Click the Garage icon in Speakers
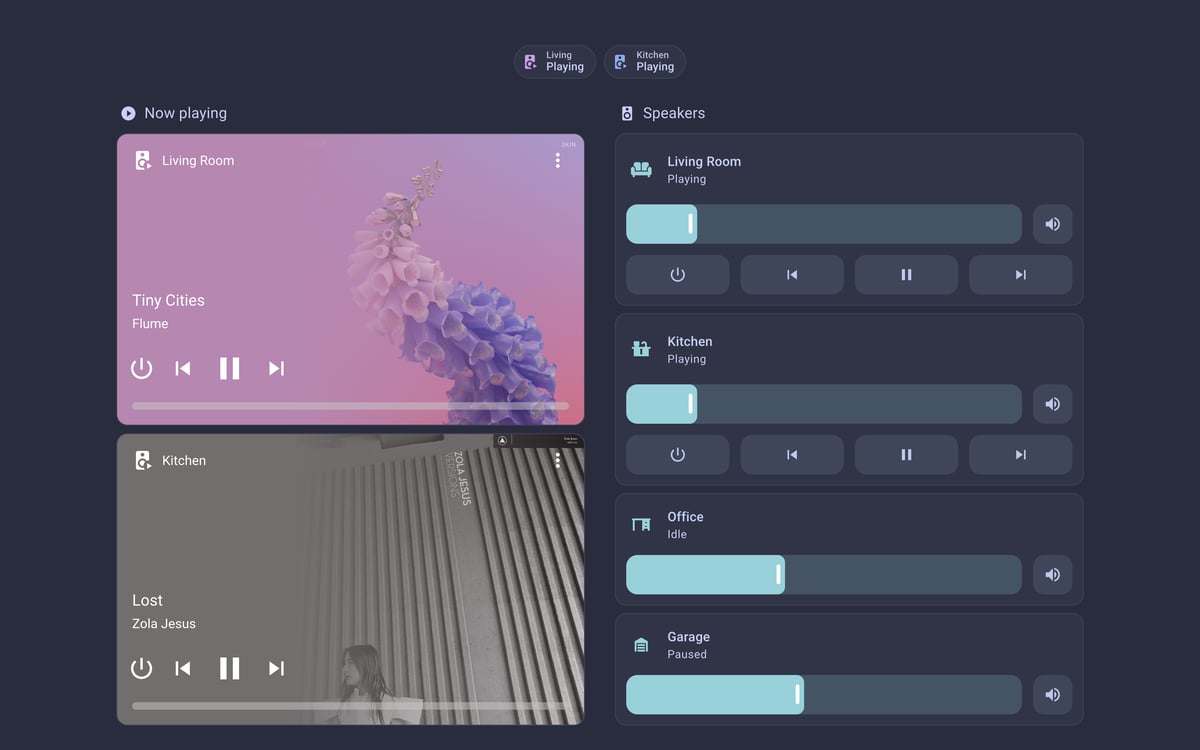 pos(641,645)
